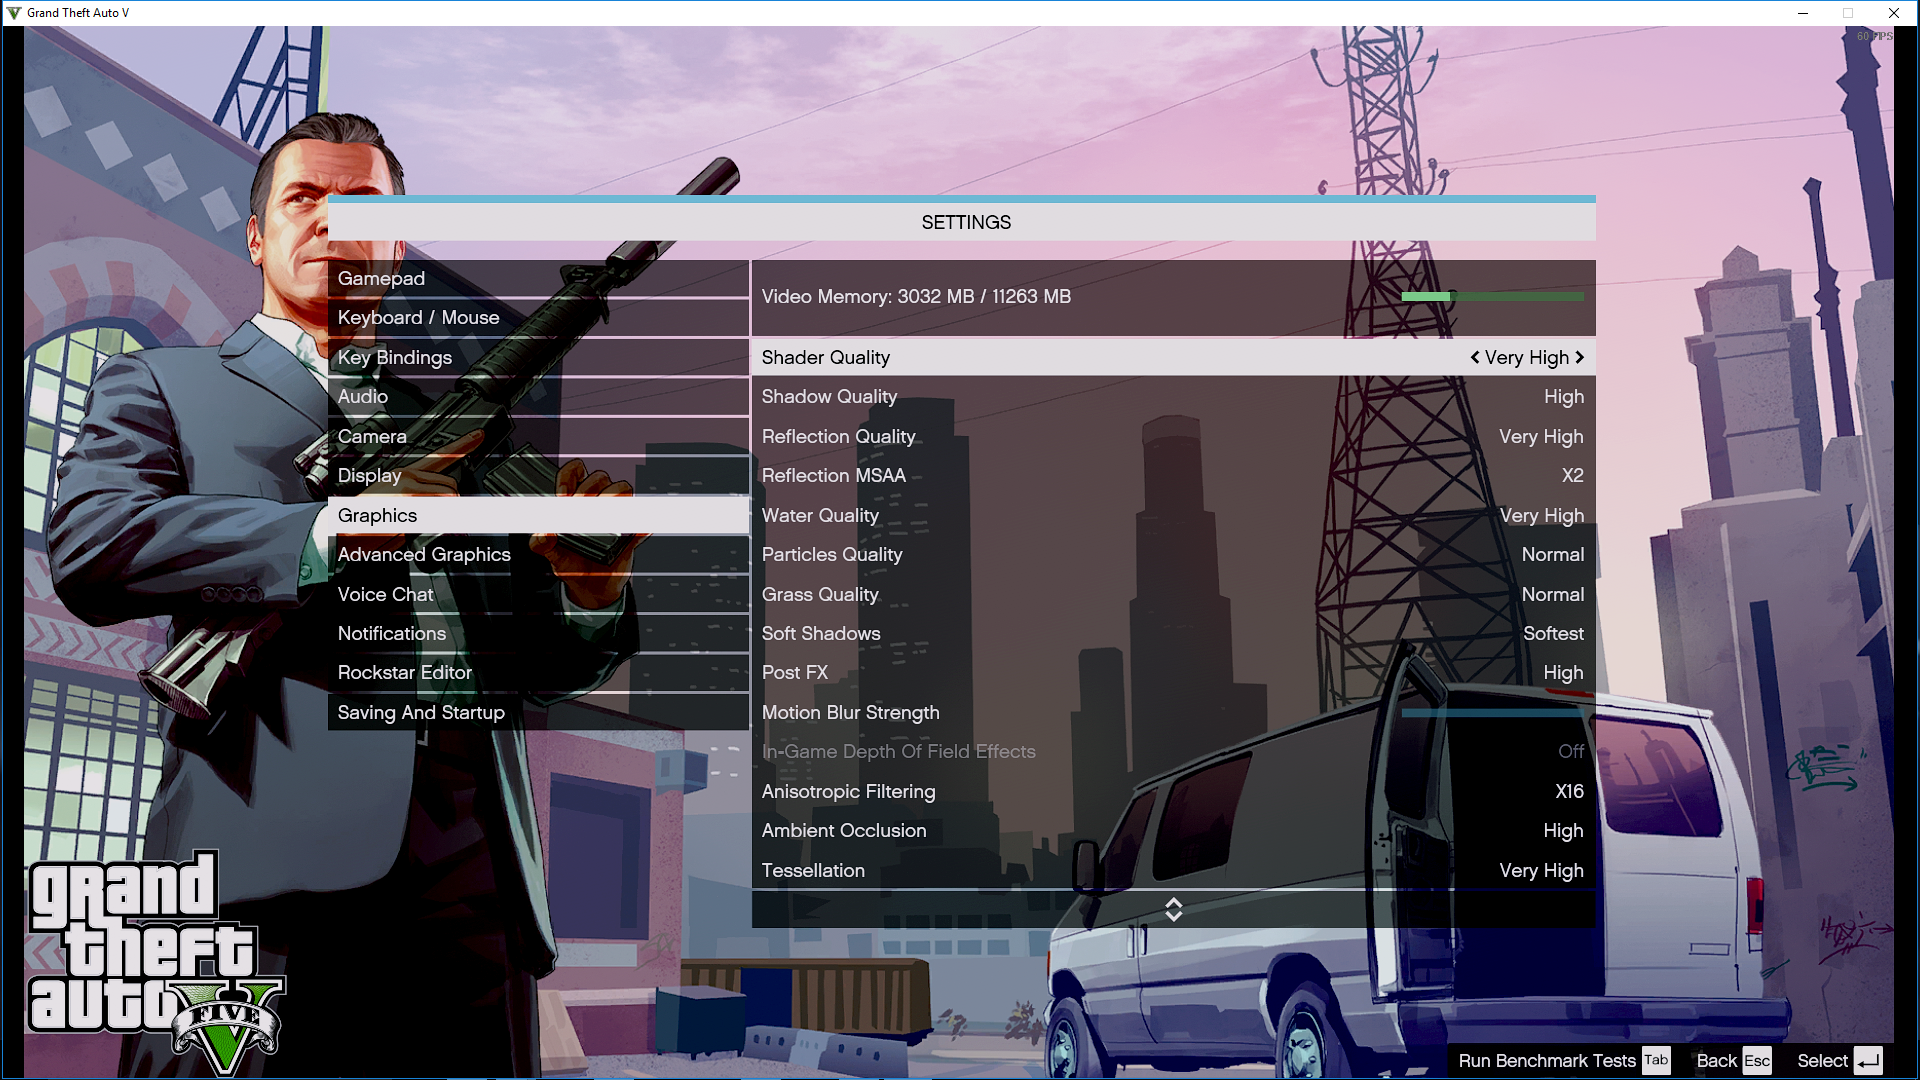The width and height of the screenshot is (1920, 1080).
Task: Select the Shadow Quality option row
Action: 1172,397
